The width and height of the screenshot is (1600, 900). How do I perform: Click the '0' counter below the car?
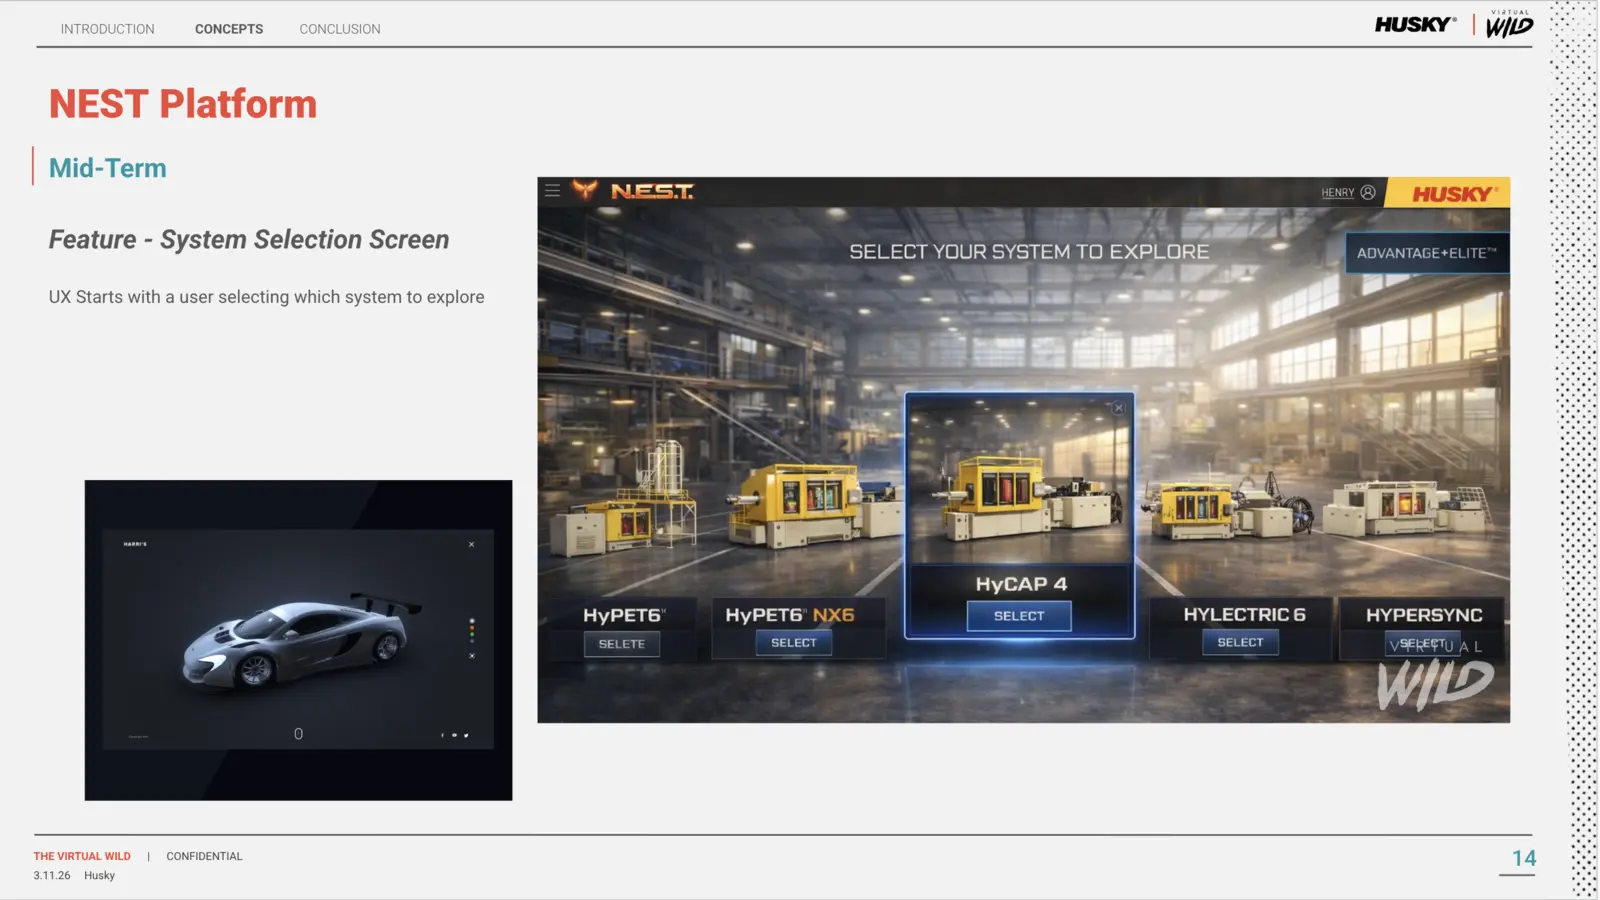(298, 734)
